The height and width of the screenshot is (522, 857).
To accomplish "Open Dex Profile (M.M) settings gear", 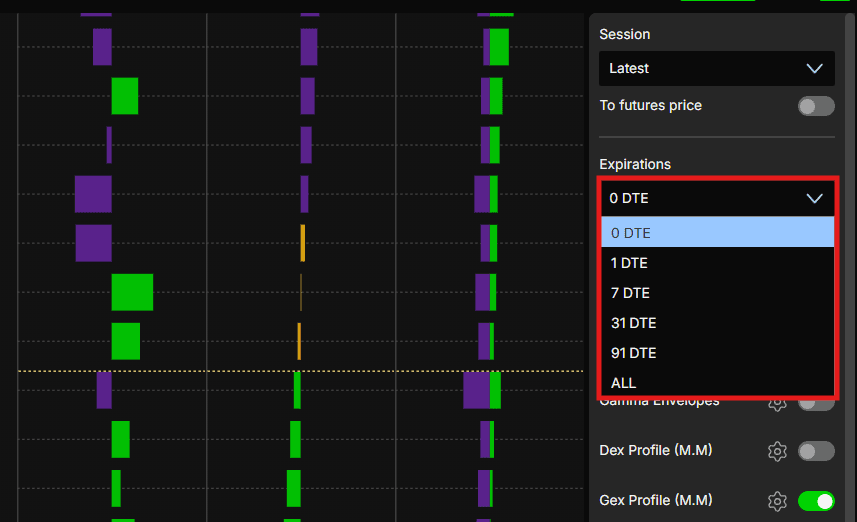I will pyautogui.click(x=777, y=451).
